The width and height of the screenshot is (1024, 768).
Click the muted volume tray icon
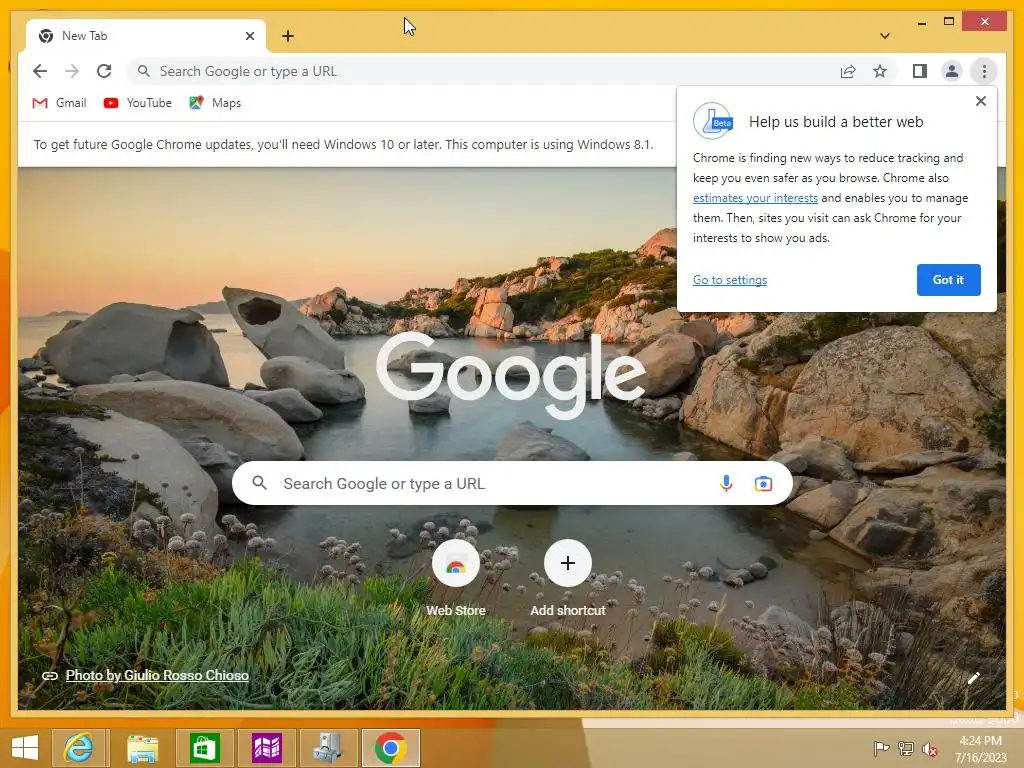pos(929,749)
